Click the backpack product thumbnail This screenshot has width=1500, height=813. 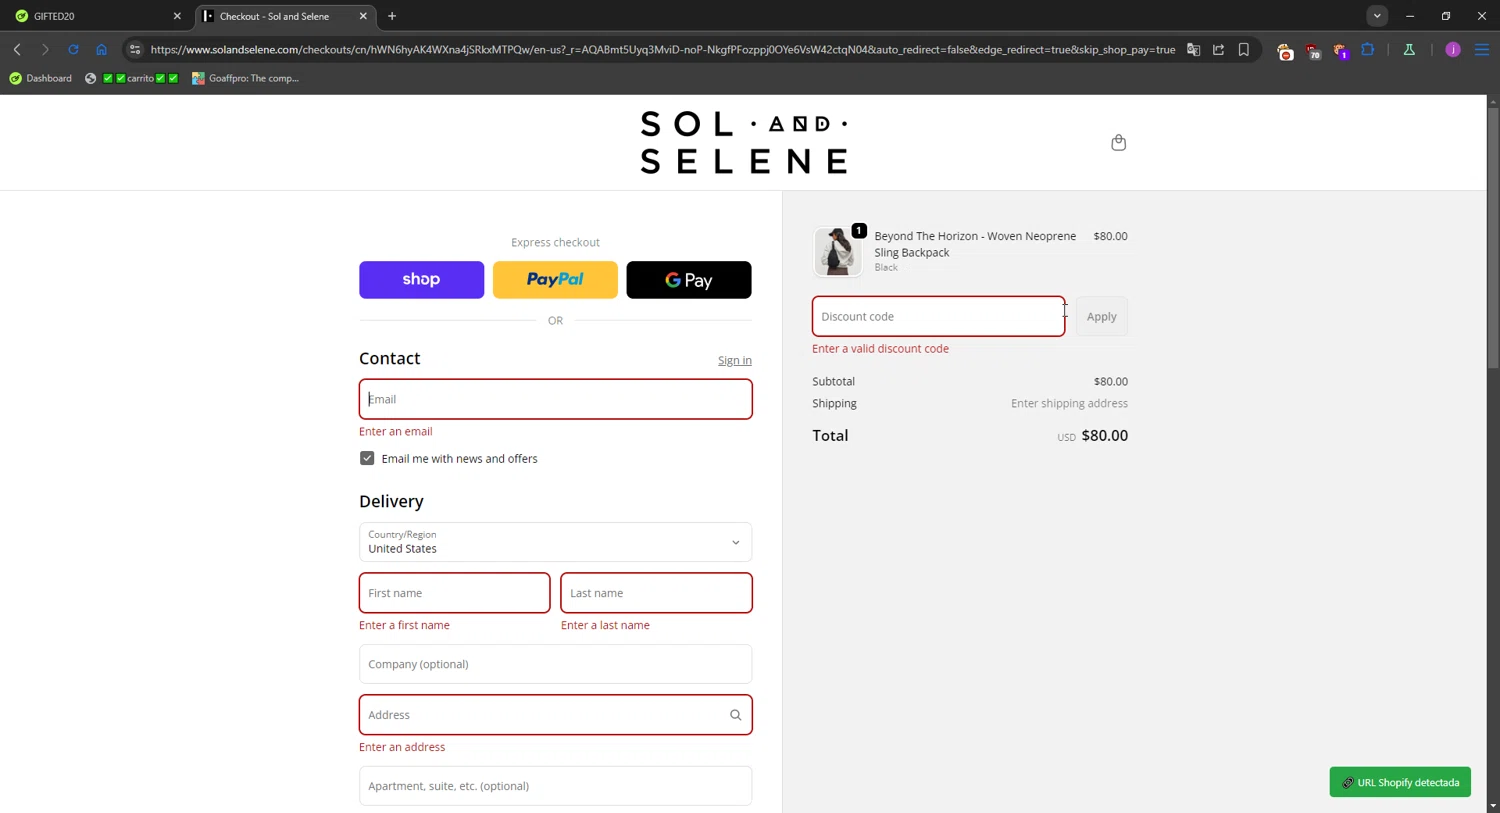[837, 251]
